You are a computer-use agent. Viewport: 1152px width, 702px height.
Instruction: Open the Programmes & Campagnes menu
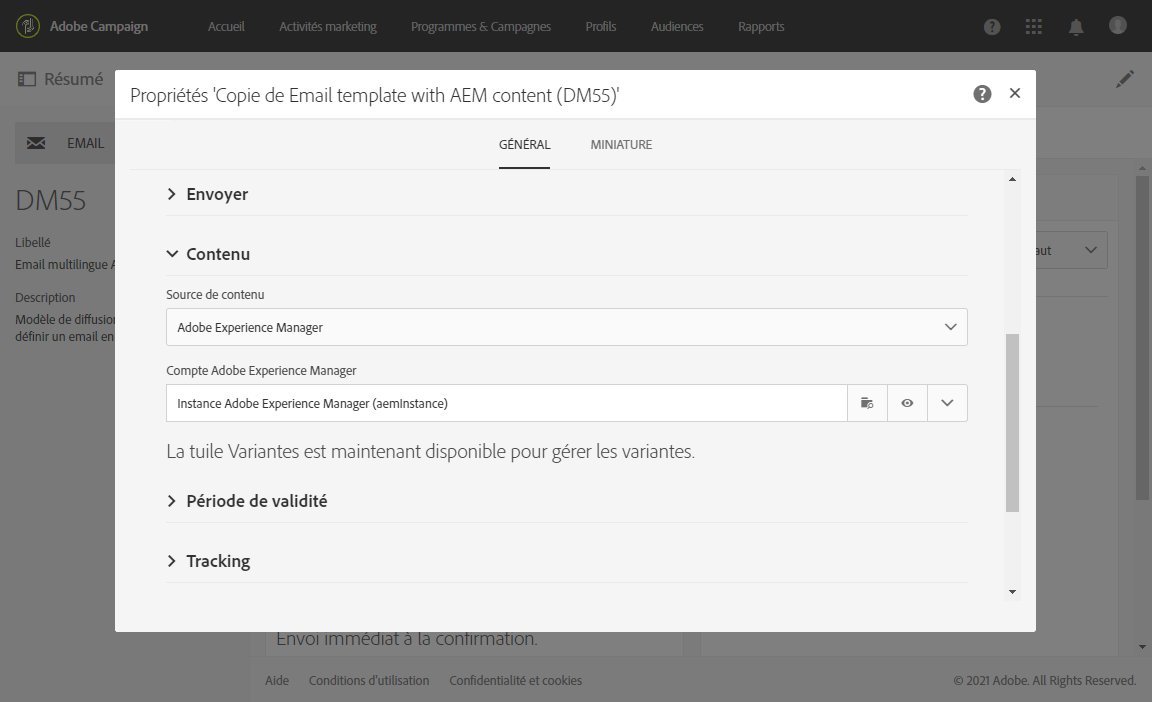(x=481, y=26)
